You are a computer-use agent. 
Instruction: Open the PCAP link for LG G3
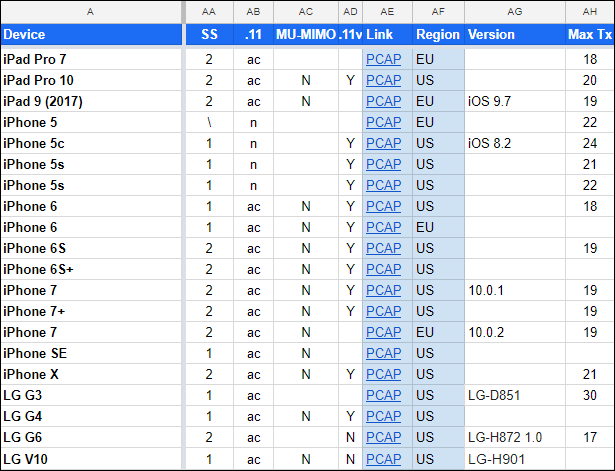point(383,395)
